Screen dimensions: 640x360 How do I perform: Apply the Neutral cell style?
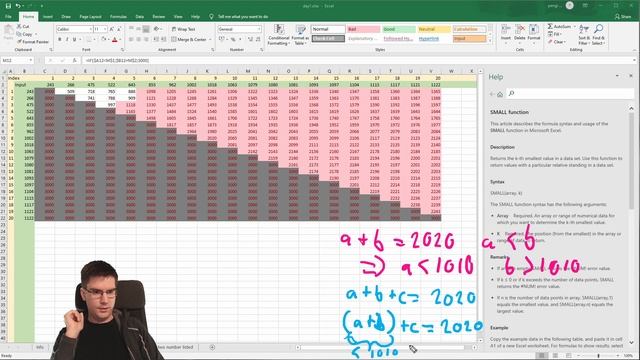point(434,29)
